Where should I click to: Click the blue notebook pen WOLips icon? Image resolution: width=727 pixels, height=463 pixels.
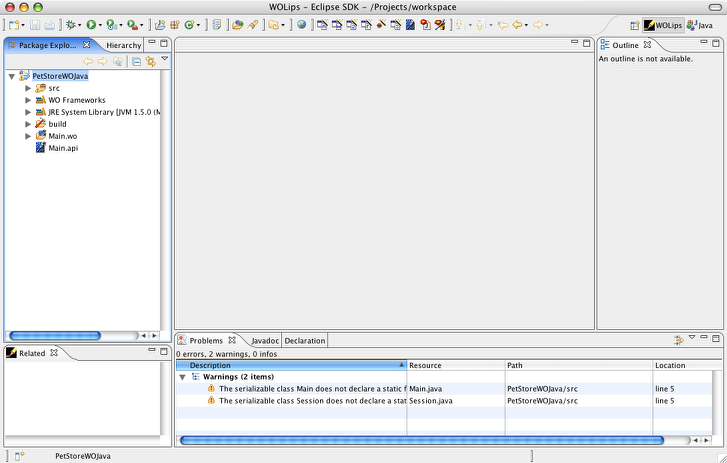click(410, 25)
